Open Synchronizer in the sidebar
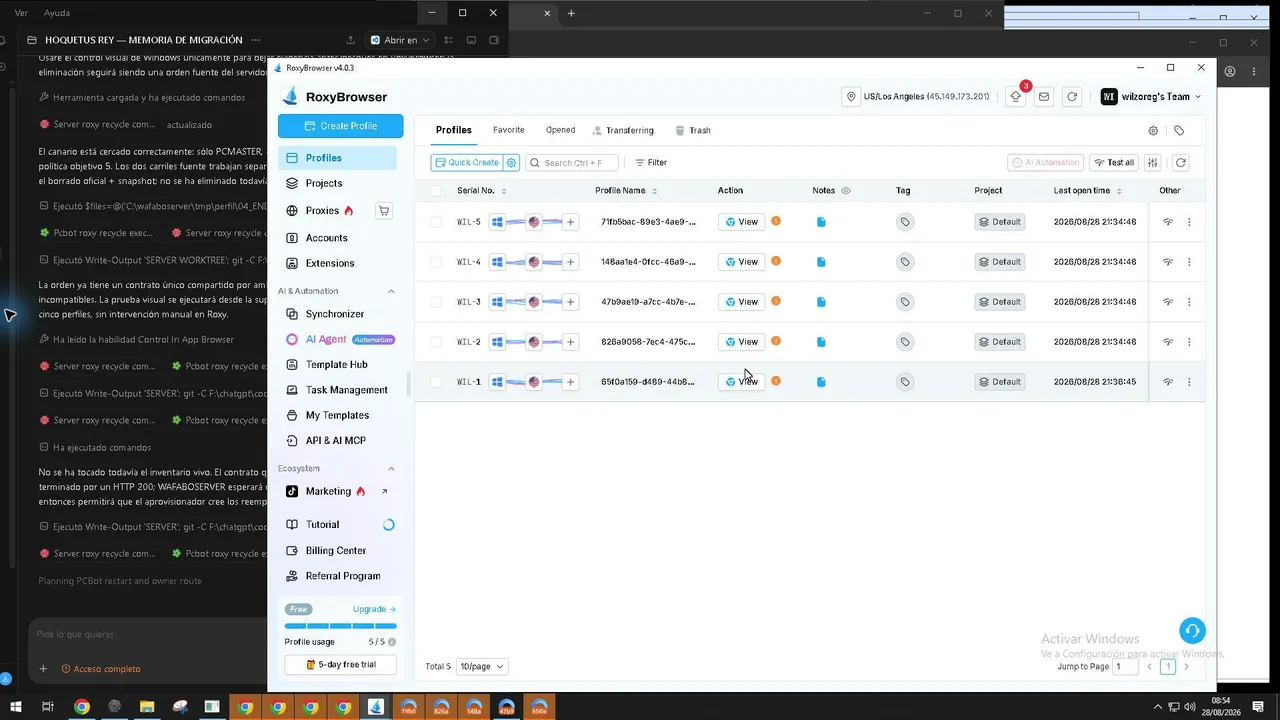The width and height of the screenshot is (1280, 720). pos(337,314)
